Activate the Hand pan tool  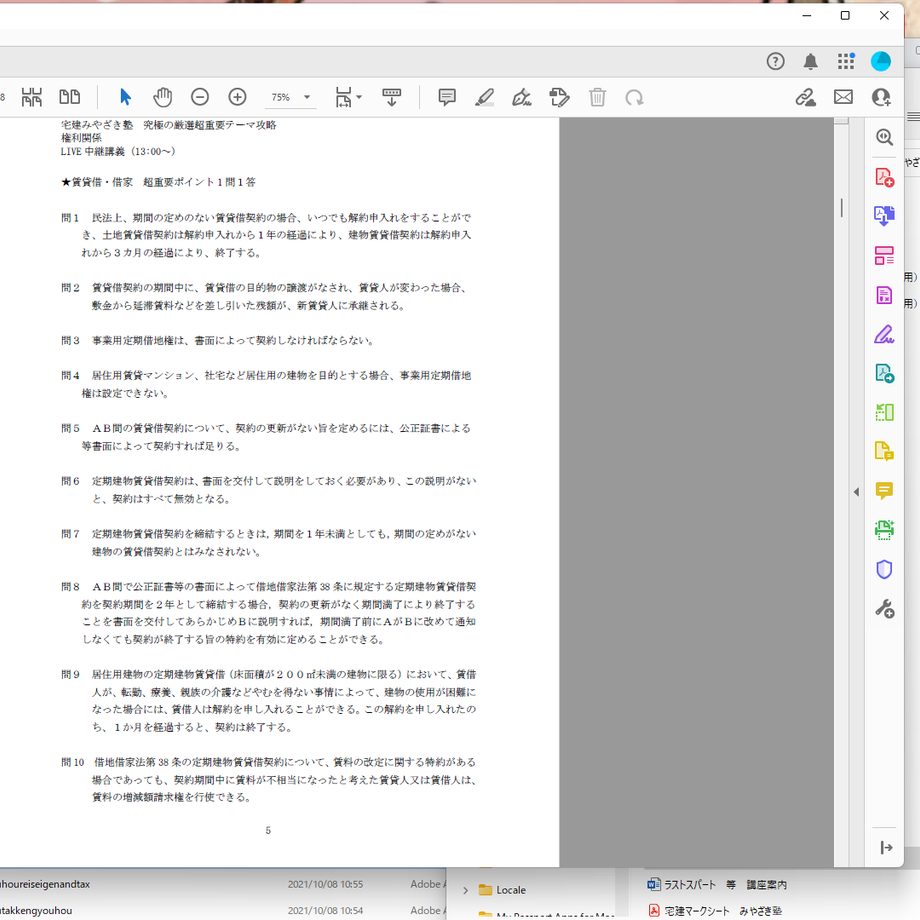(x=163, y=97)
